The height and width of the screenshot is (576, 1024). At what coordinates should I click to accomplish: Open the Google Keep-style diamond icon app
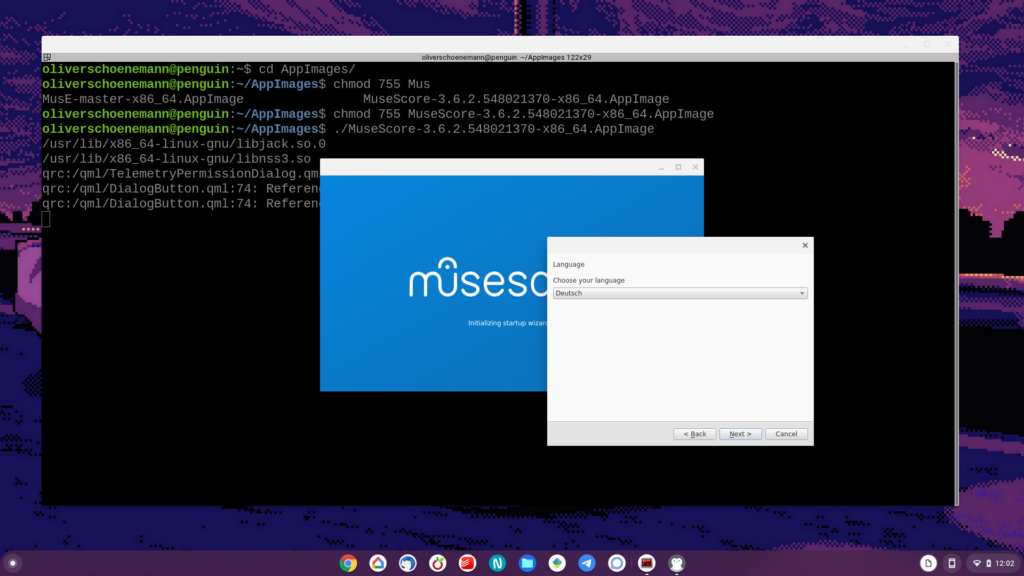tap(557, 563)
